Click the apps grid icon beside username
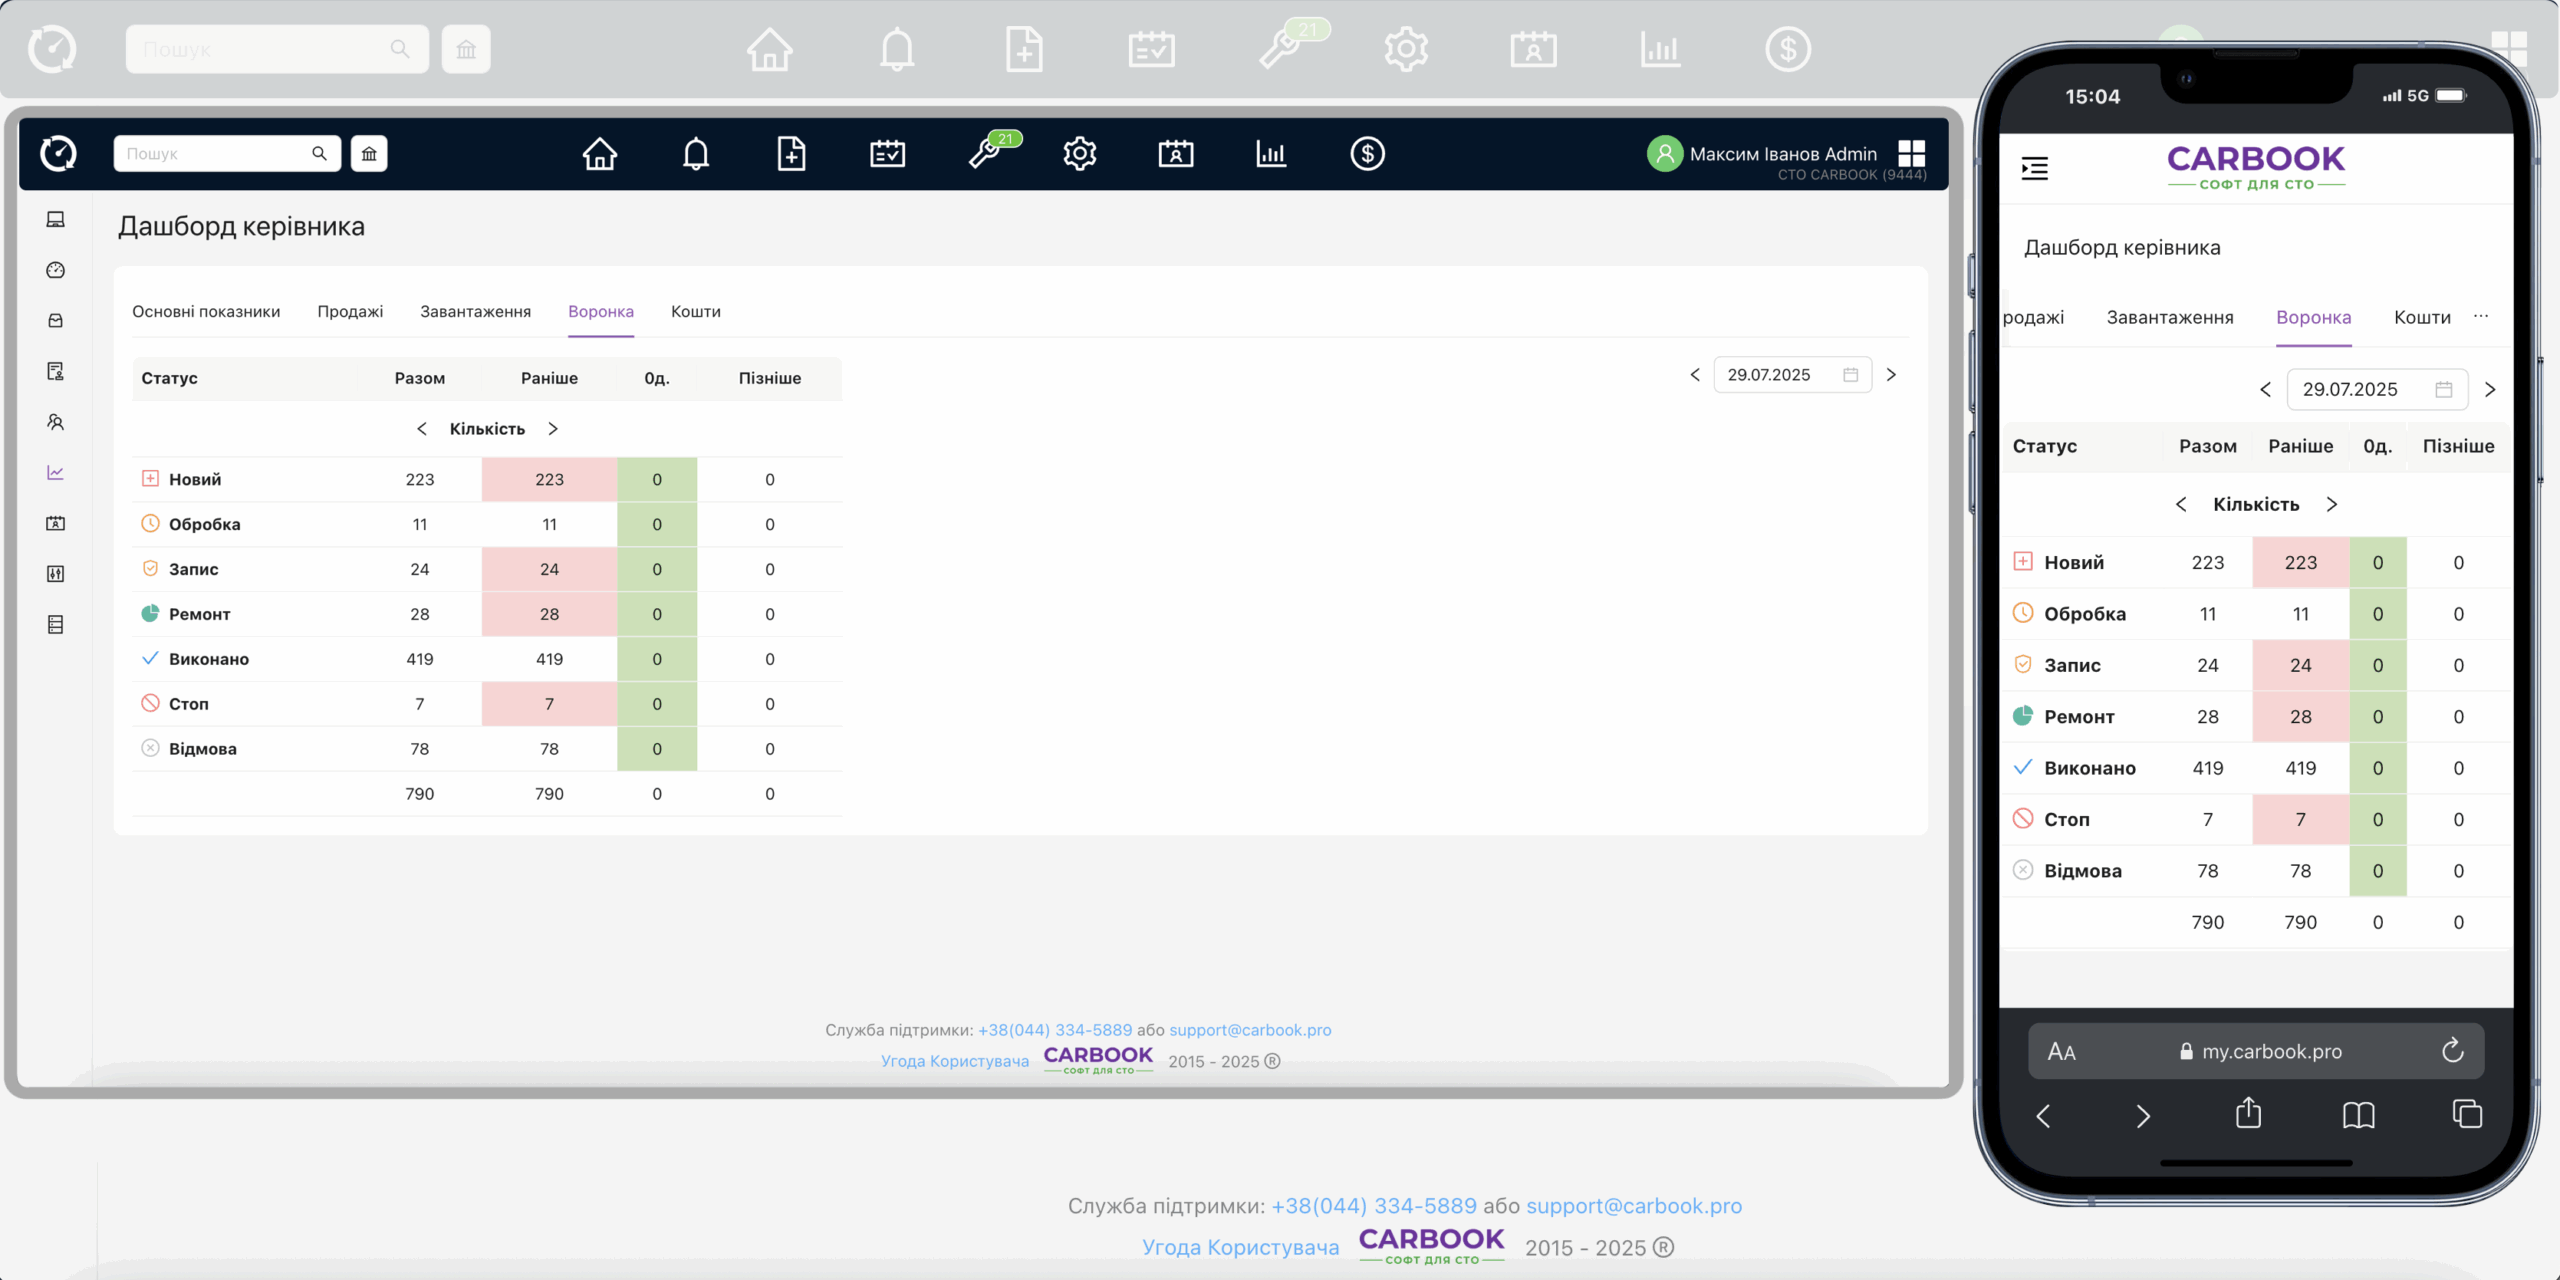The image size is (2560, 1280). [1911, 153]
